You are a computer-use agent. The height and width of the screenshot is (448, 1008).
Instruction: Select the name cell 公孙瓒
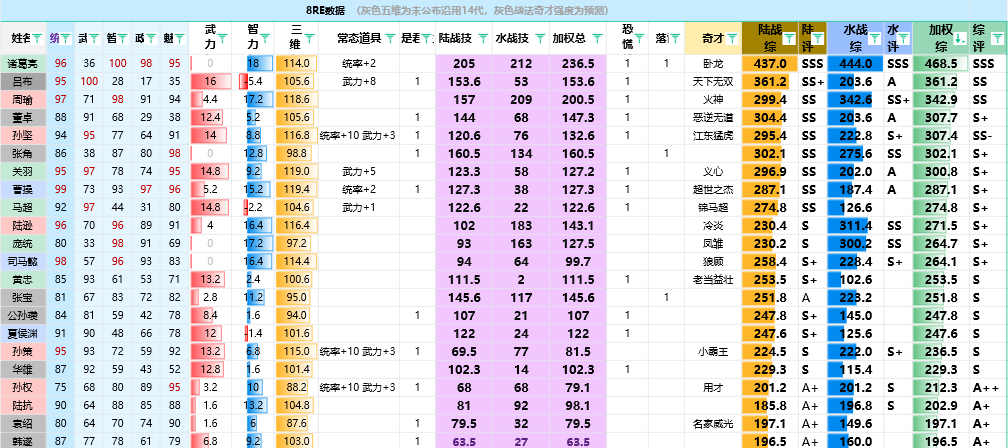tap(23, 316)
